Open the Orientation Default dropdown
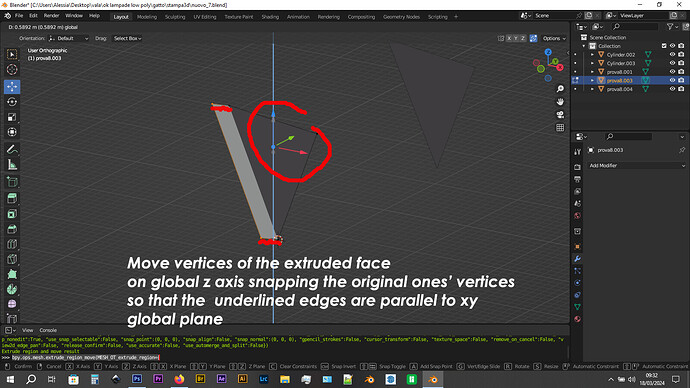The image size is (690, 388). click(68, 38)
